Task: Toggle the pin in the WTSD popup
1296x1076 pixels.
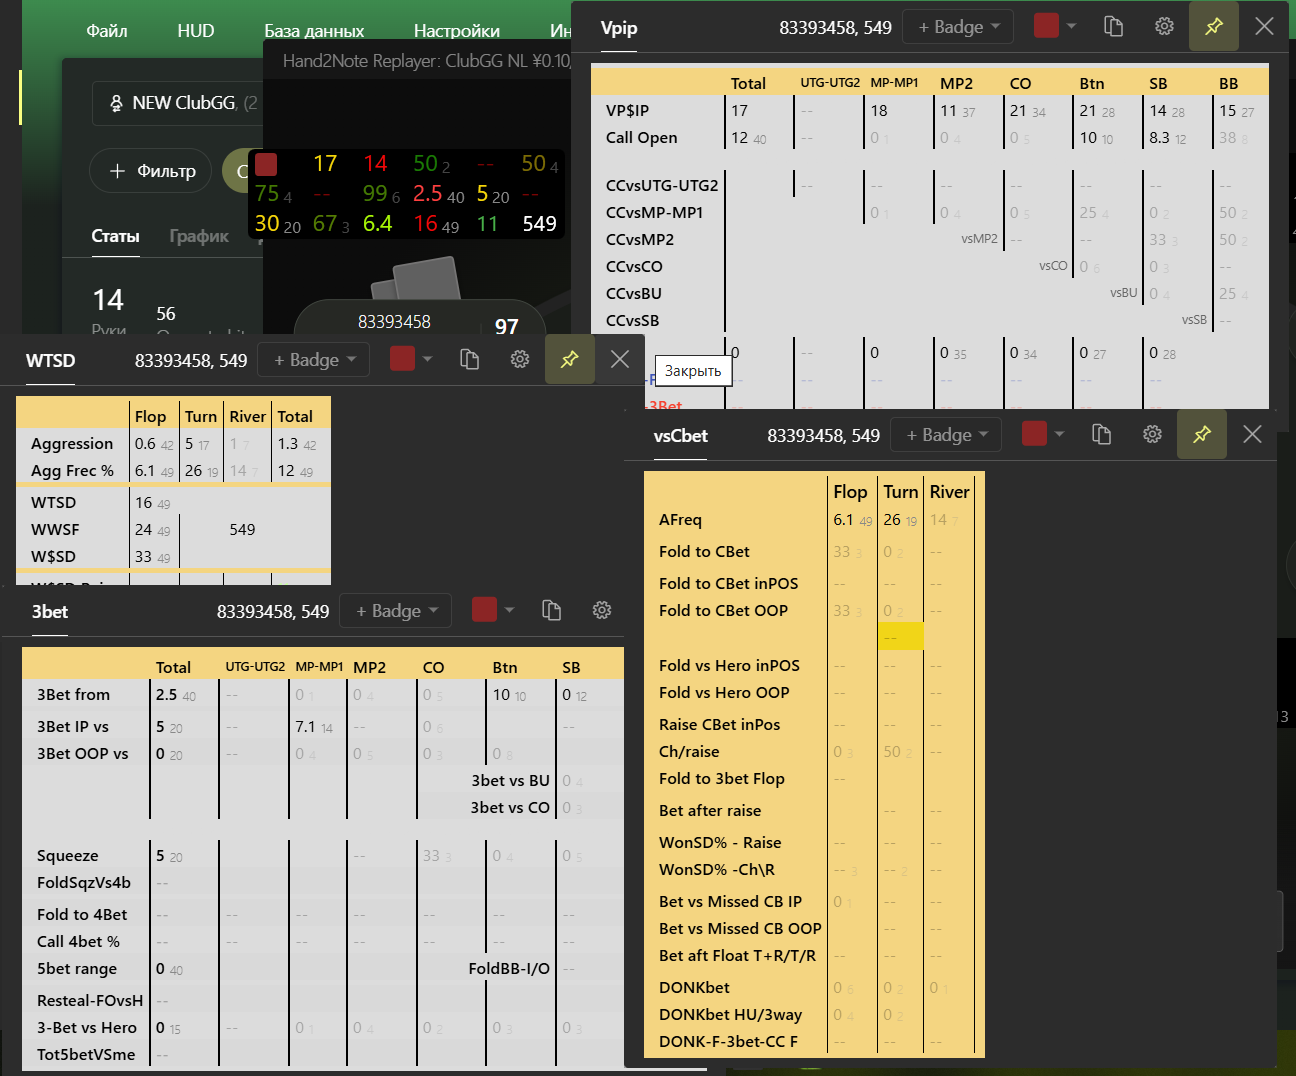Action: click(570, 360)
